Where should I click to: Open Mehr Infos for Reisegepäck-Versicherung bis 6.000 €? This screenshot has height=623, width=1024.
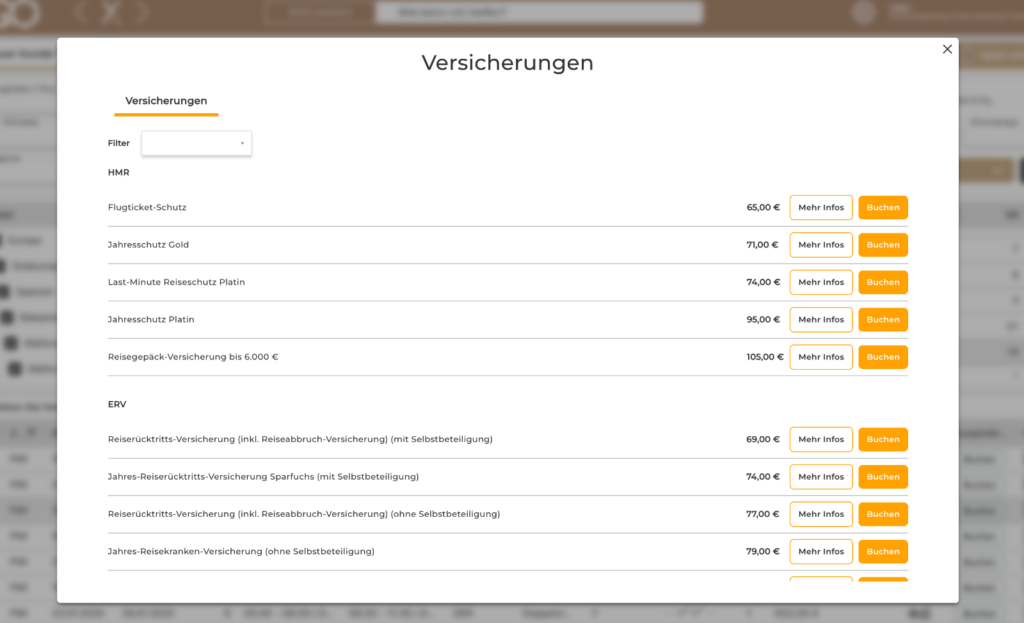821,357
